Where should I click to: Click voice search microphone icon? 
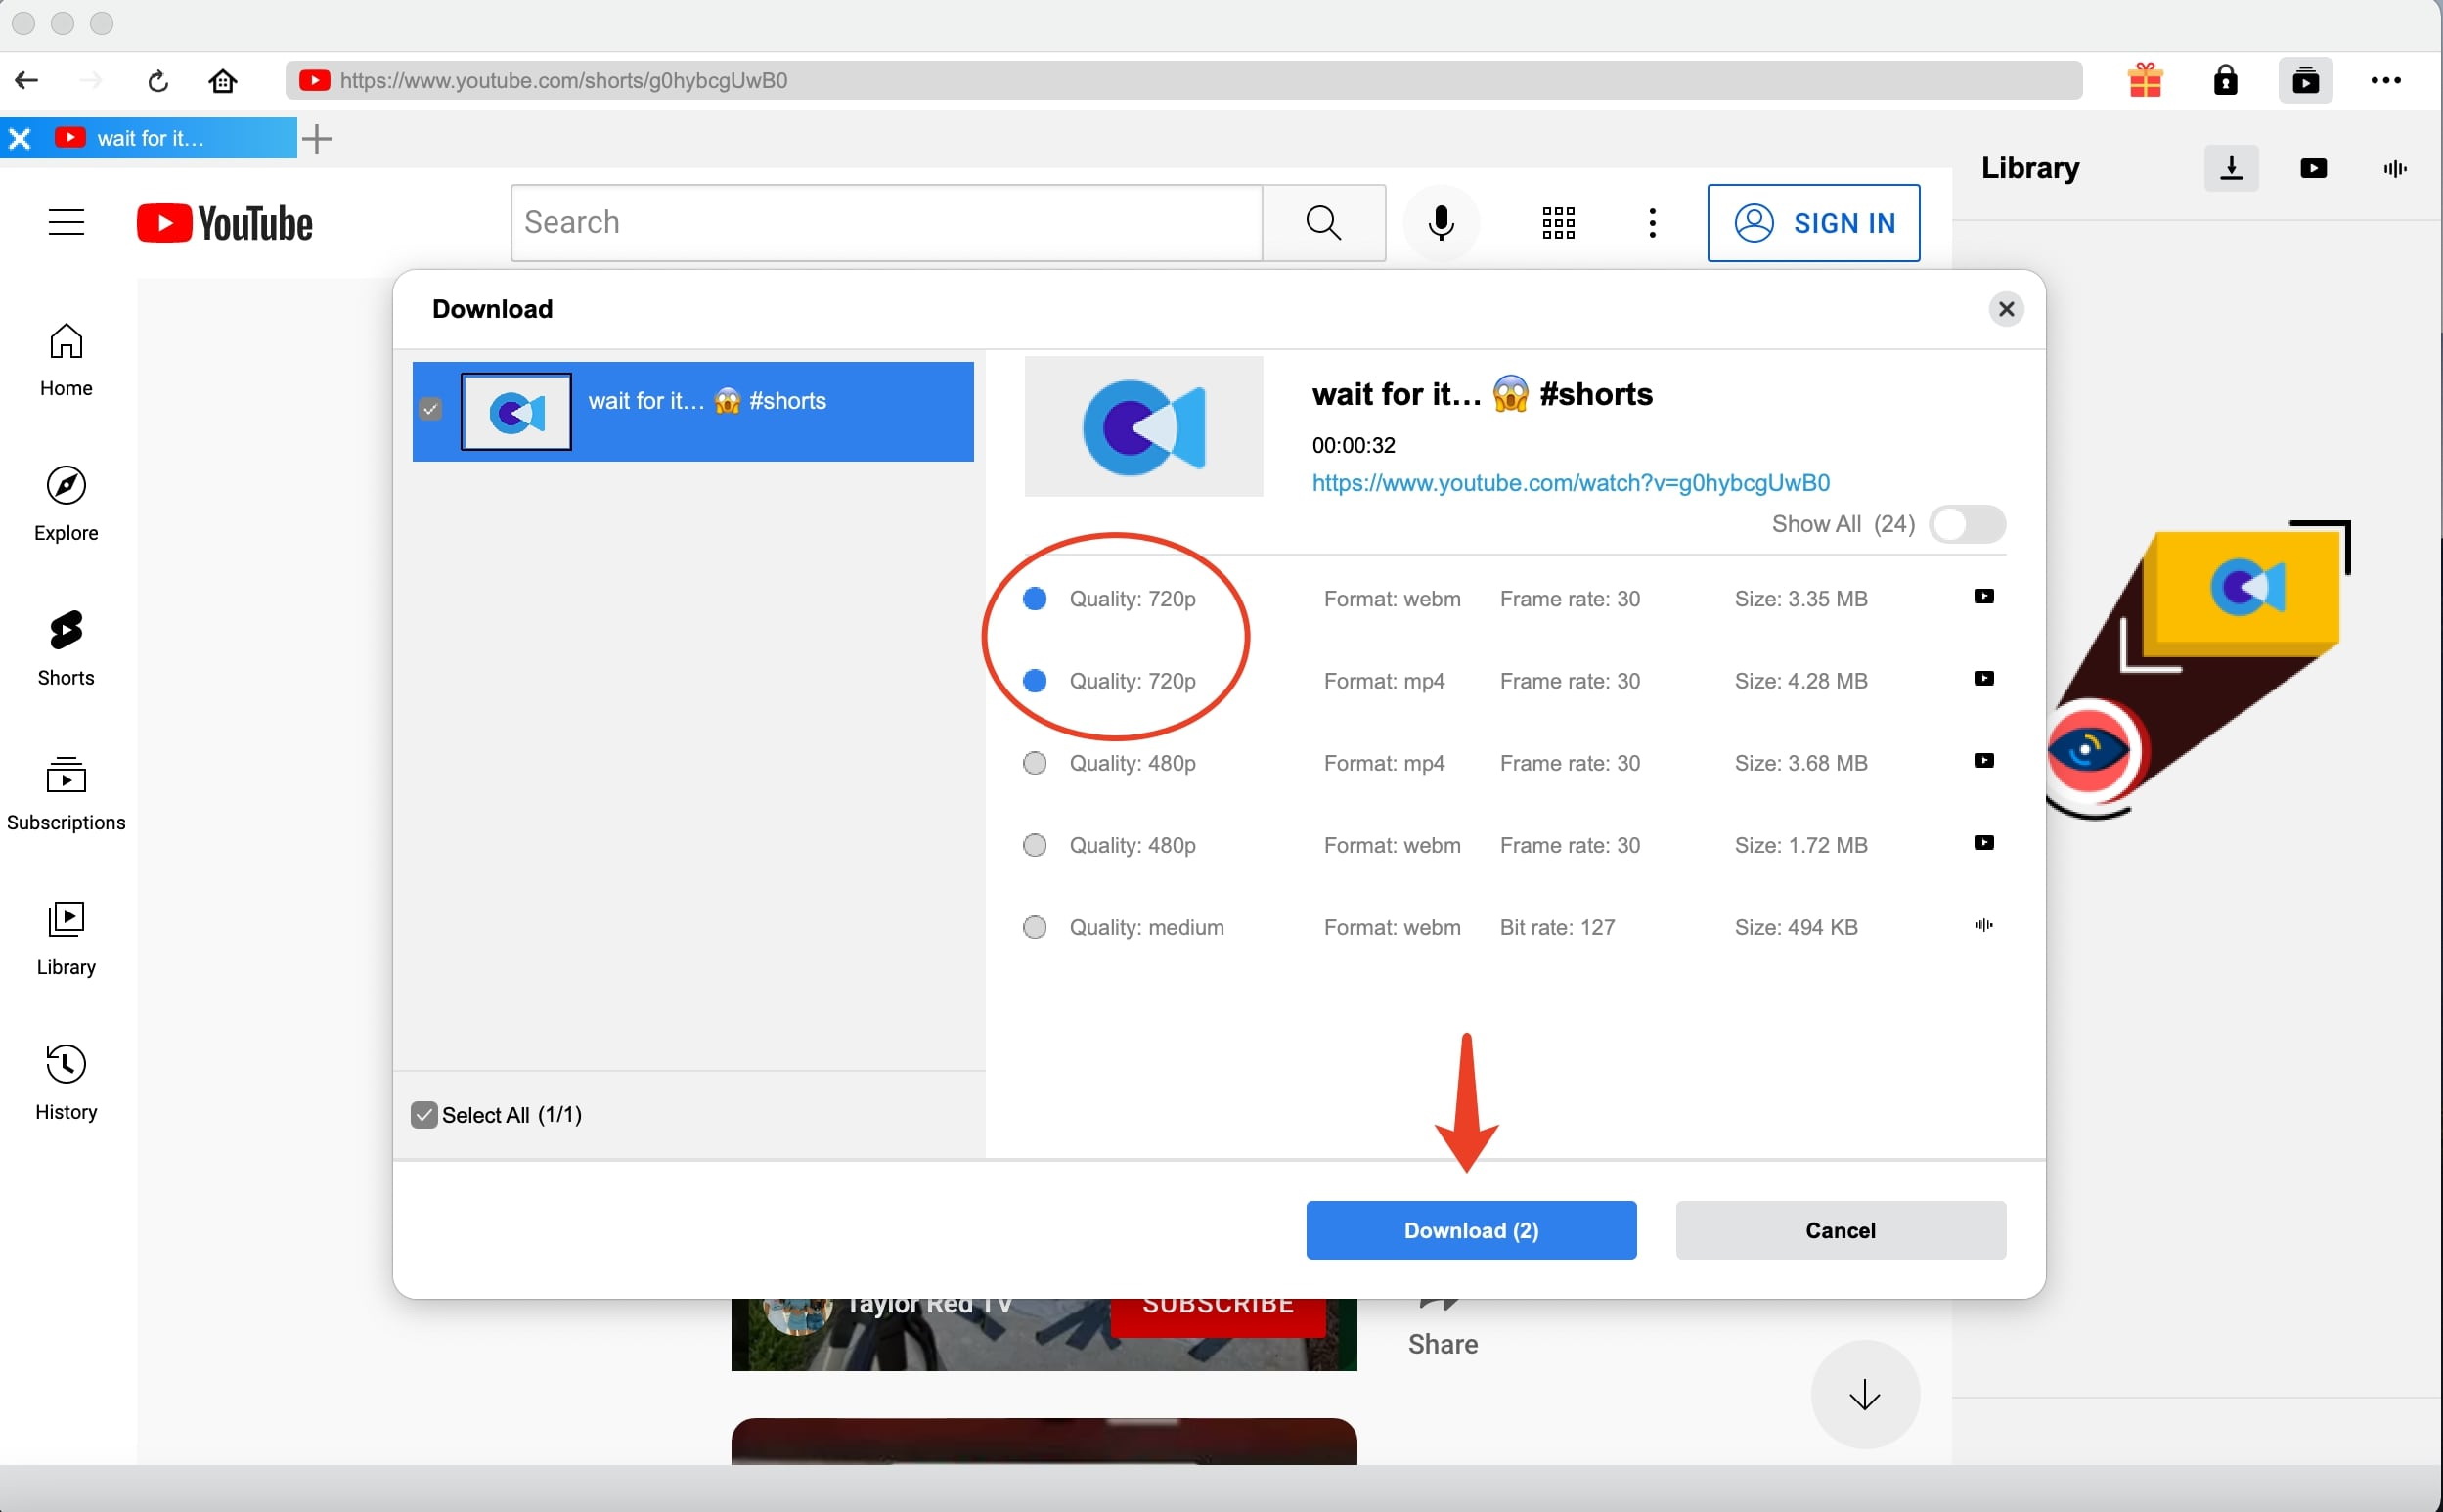tap(1441, 222)
